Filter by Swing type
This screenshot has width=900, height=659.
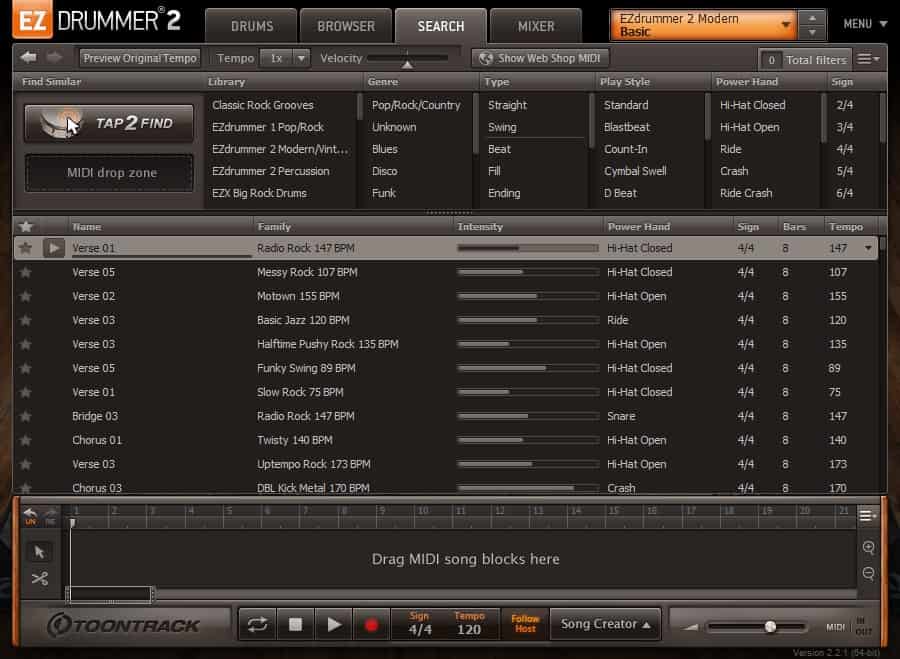coord(502,127)
